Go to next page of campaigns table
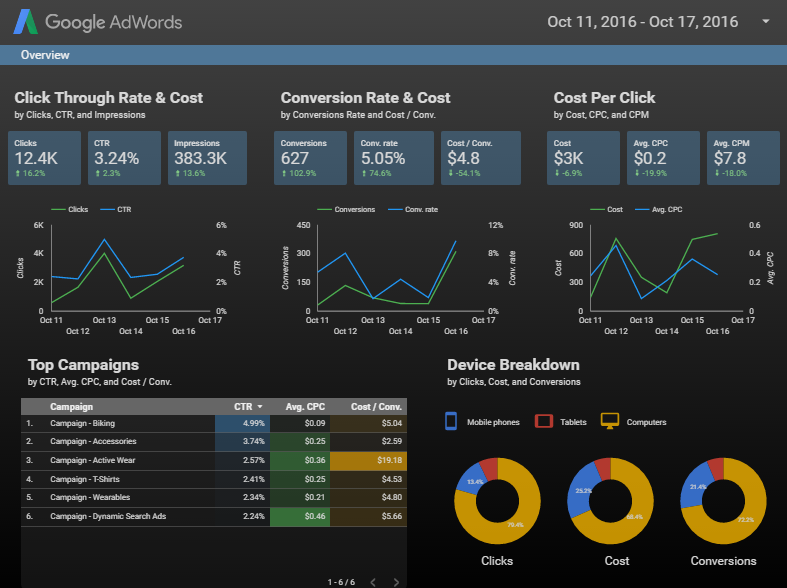This screenshot has height=588, width=787. tap(397, 582)
